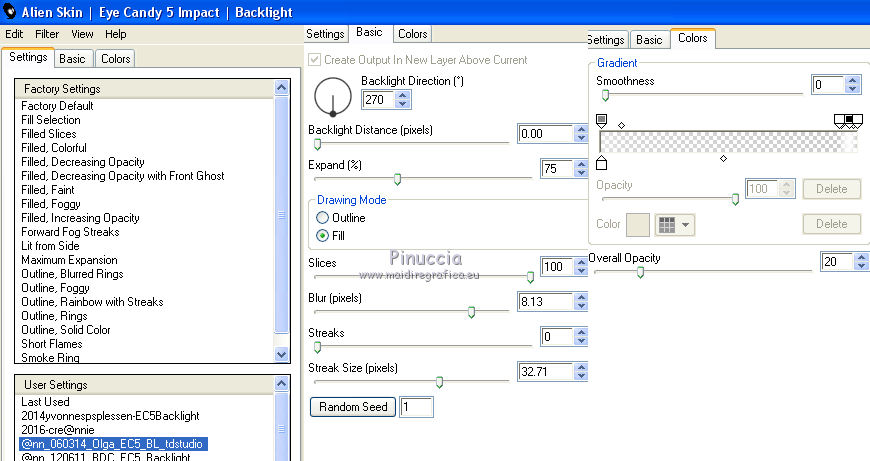Click the Backlight Direction dial
The width and height of the screenshot is (870, 461).
pos(333,97)
